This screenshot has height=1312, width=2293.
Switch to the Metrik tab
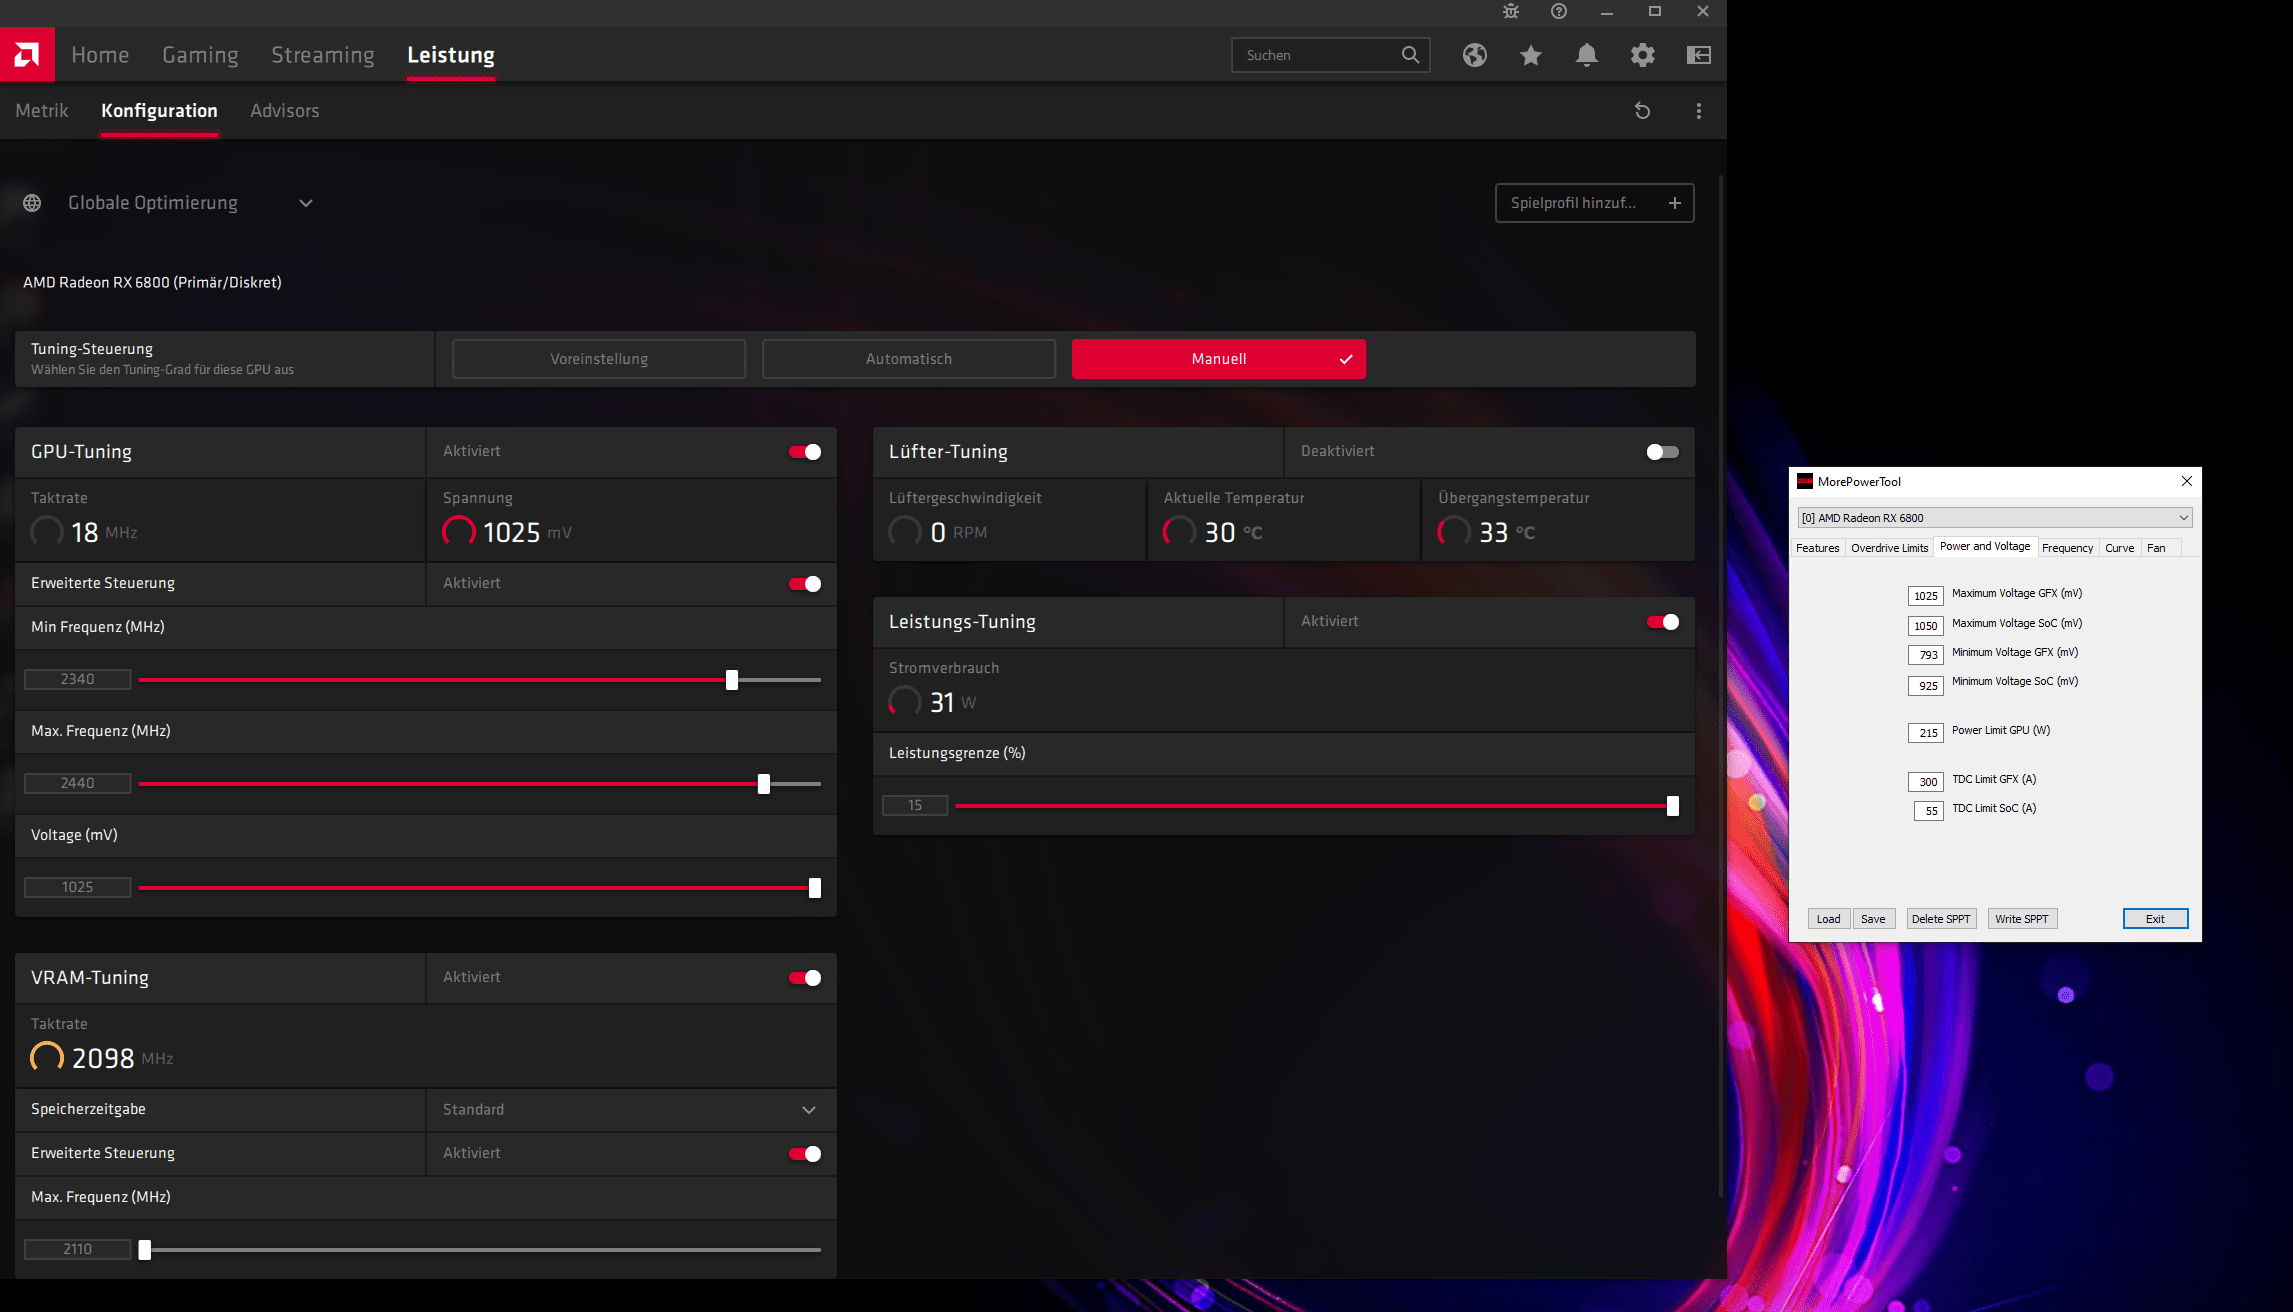coord(42,111)
